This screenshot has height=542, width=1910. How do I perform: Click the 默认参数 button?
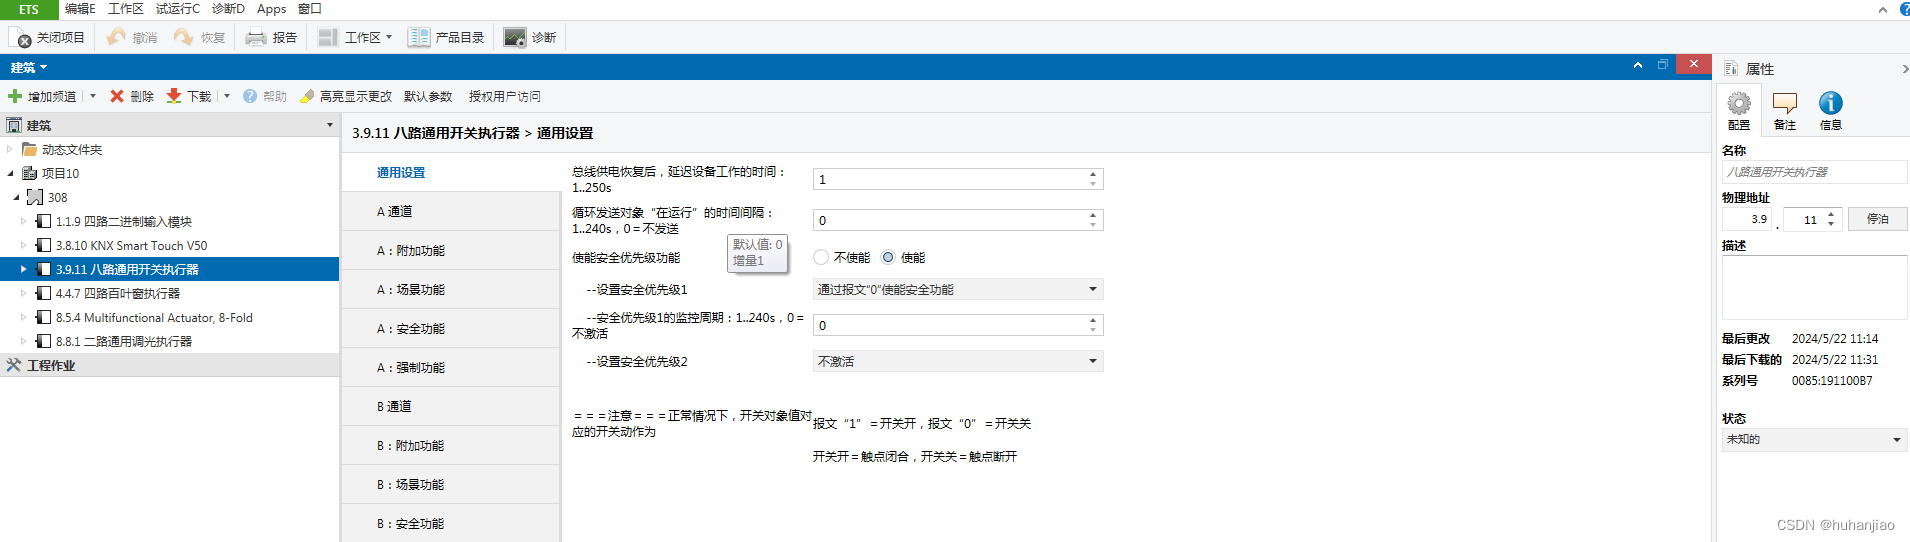tap(428, 96)
